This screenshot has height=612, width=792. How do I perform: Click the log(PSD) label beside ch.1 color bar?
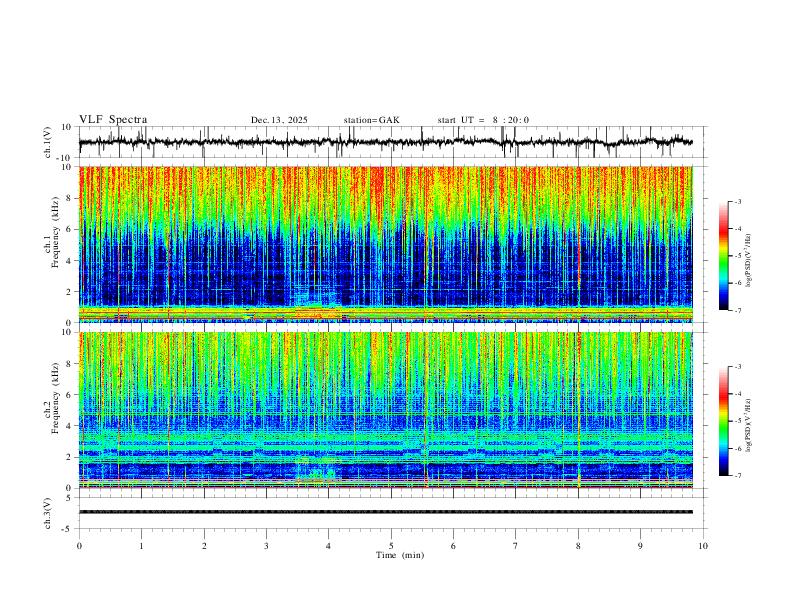[x=749, y=261]
